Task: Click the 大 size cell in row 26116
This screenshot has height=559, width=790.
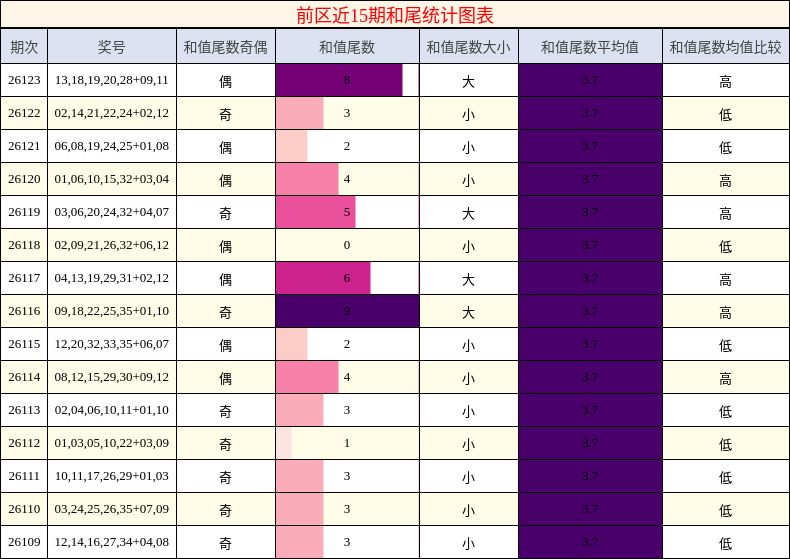Action: tap(469, 311)
